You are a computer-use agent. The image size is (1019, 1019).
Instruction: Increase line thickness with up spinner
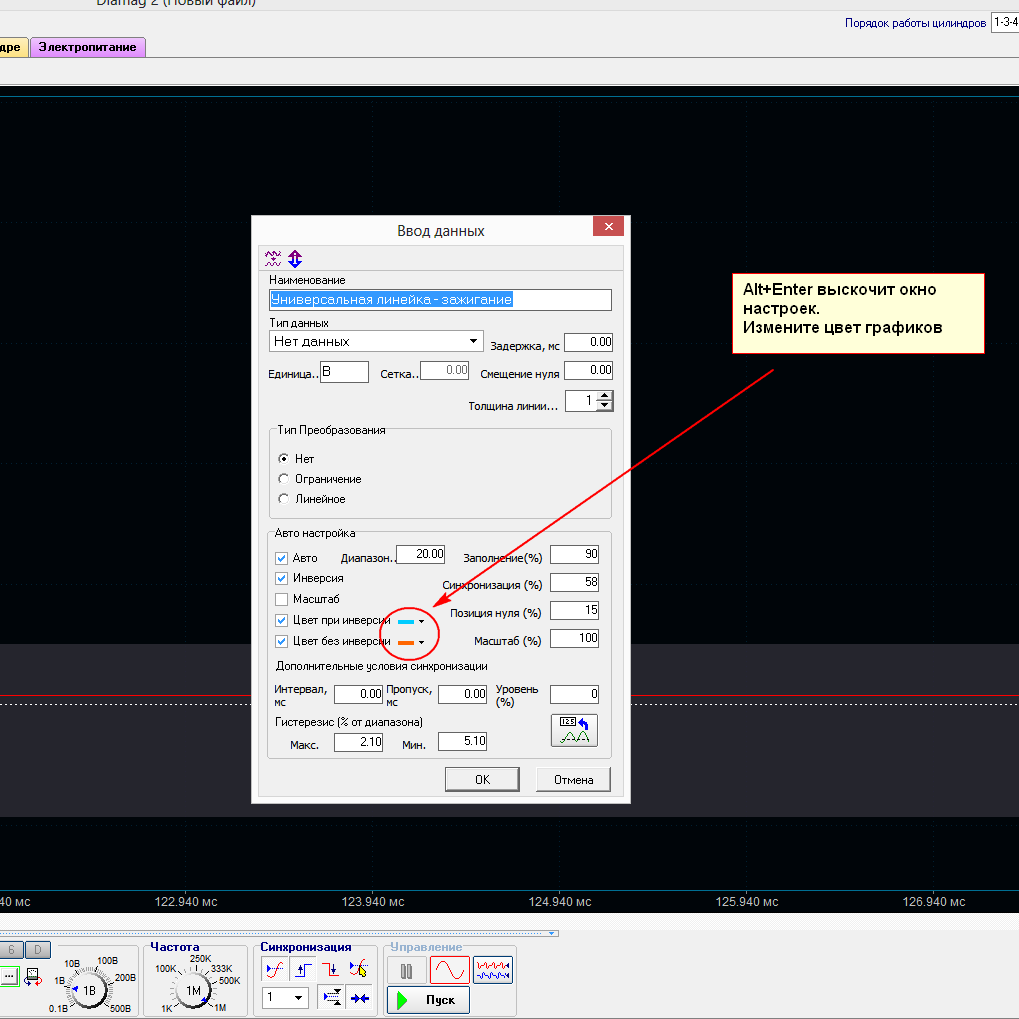click(605, 396)
